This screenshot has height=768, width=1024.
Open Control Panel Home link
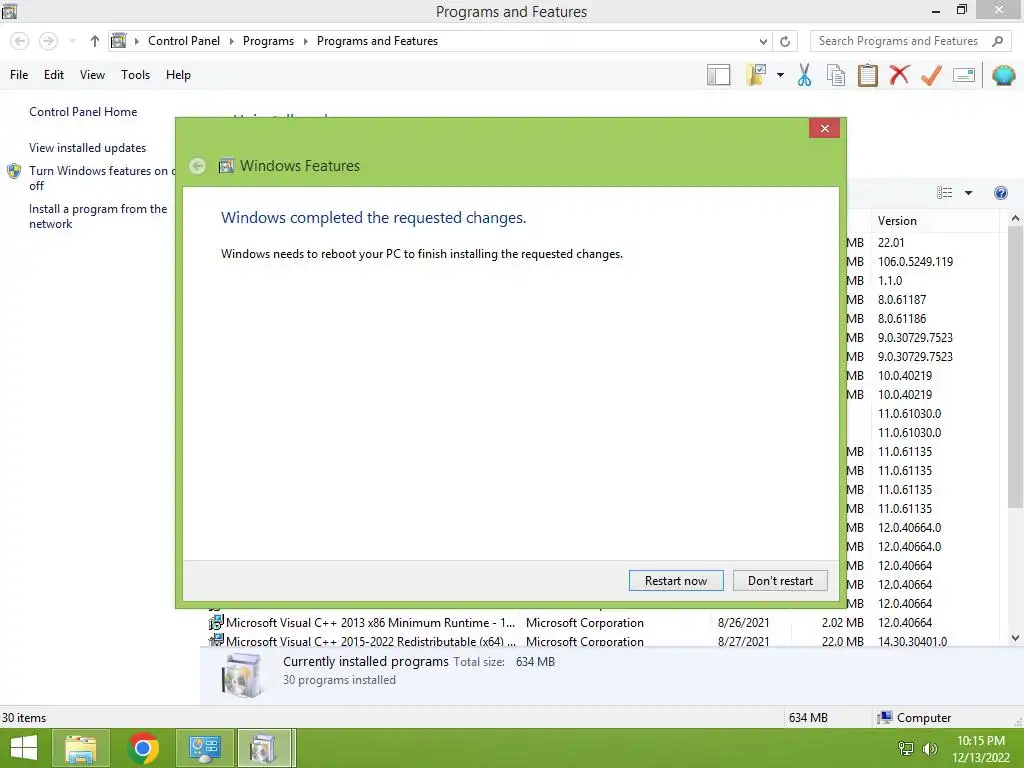(x=83, y=112)
